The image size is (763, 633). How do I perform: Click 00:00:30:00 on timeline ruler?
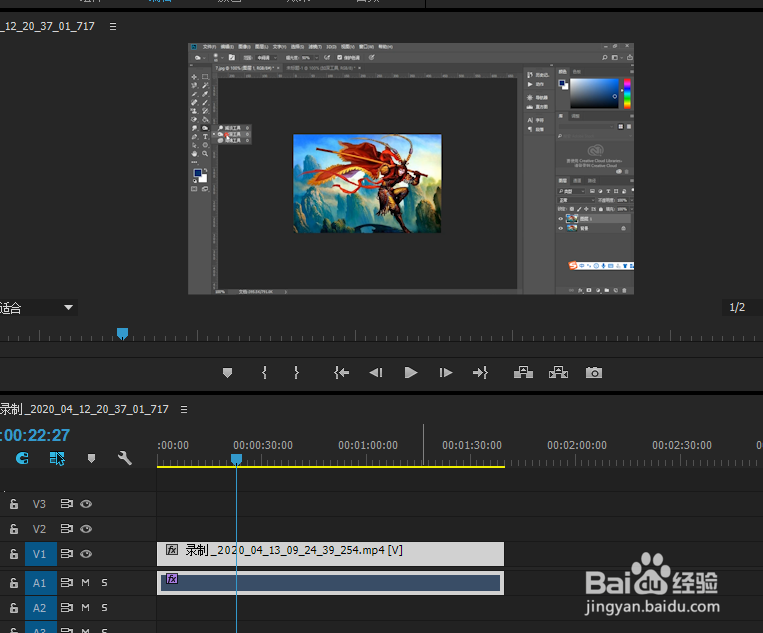click(263, 445)
